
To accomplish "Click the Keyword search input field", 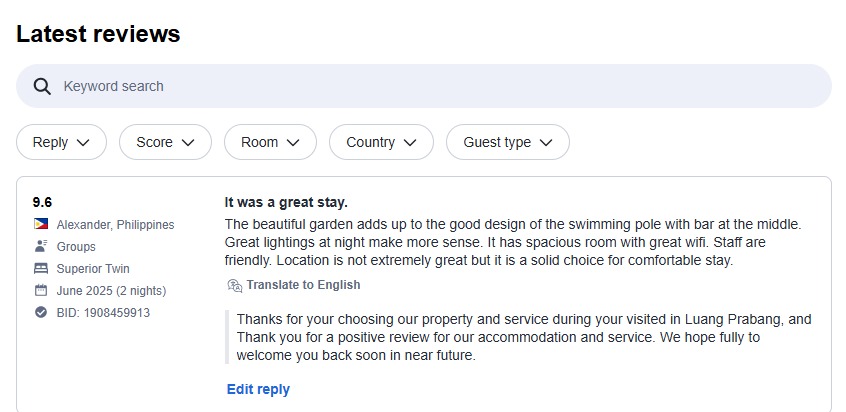I will [x=424, y=86].
